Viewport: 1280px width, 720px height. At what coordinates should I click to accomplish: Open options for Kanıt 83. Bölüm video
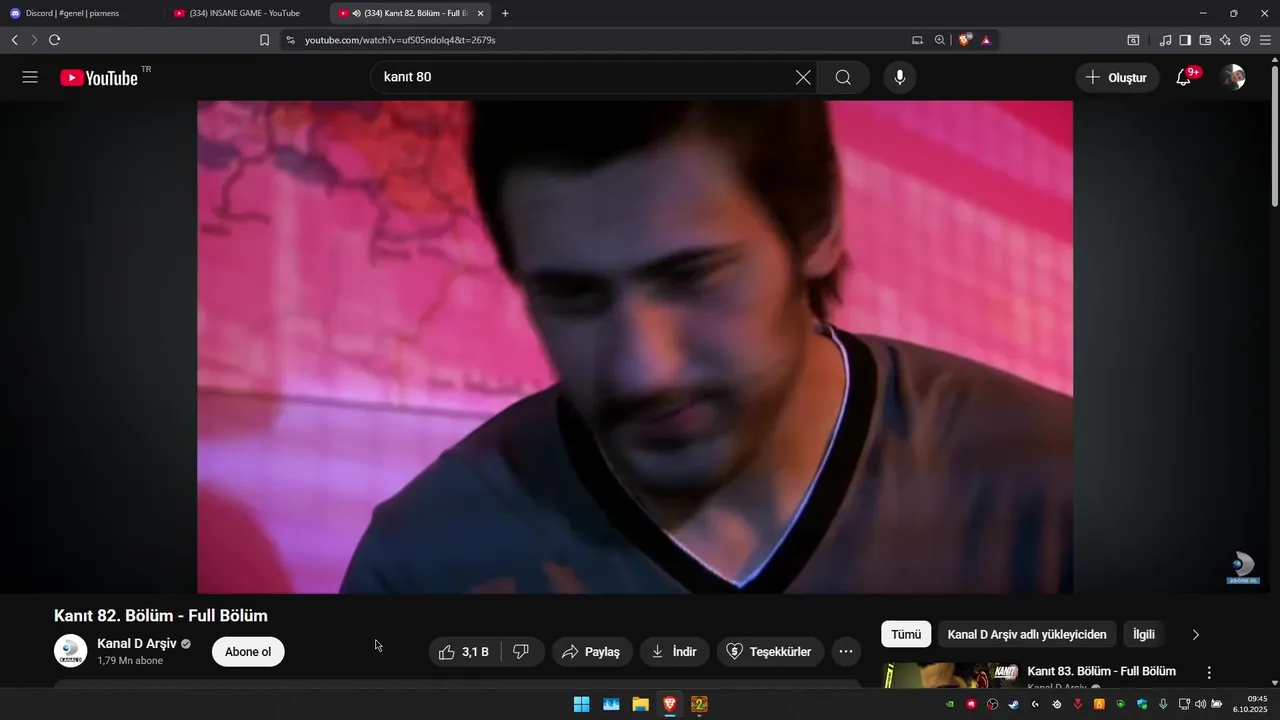point(1209,673)
